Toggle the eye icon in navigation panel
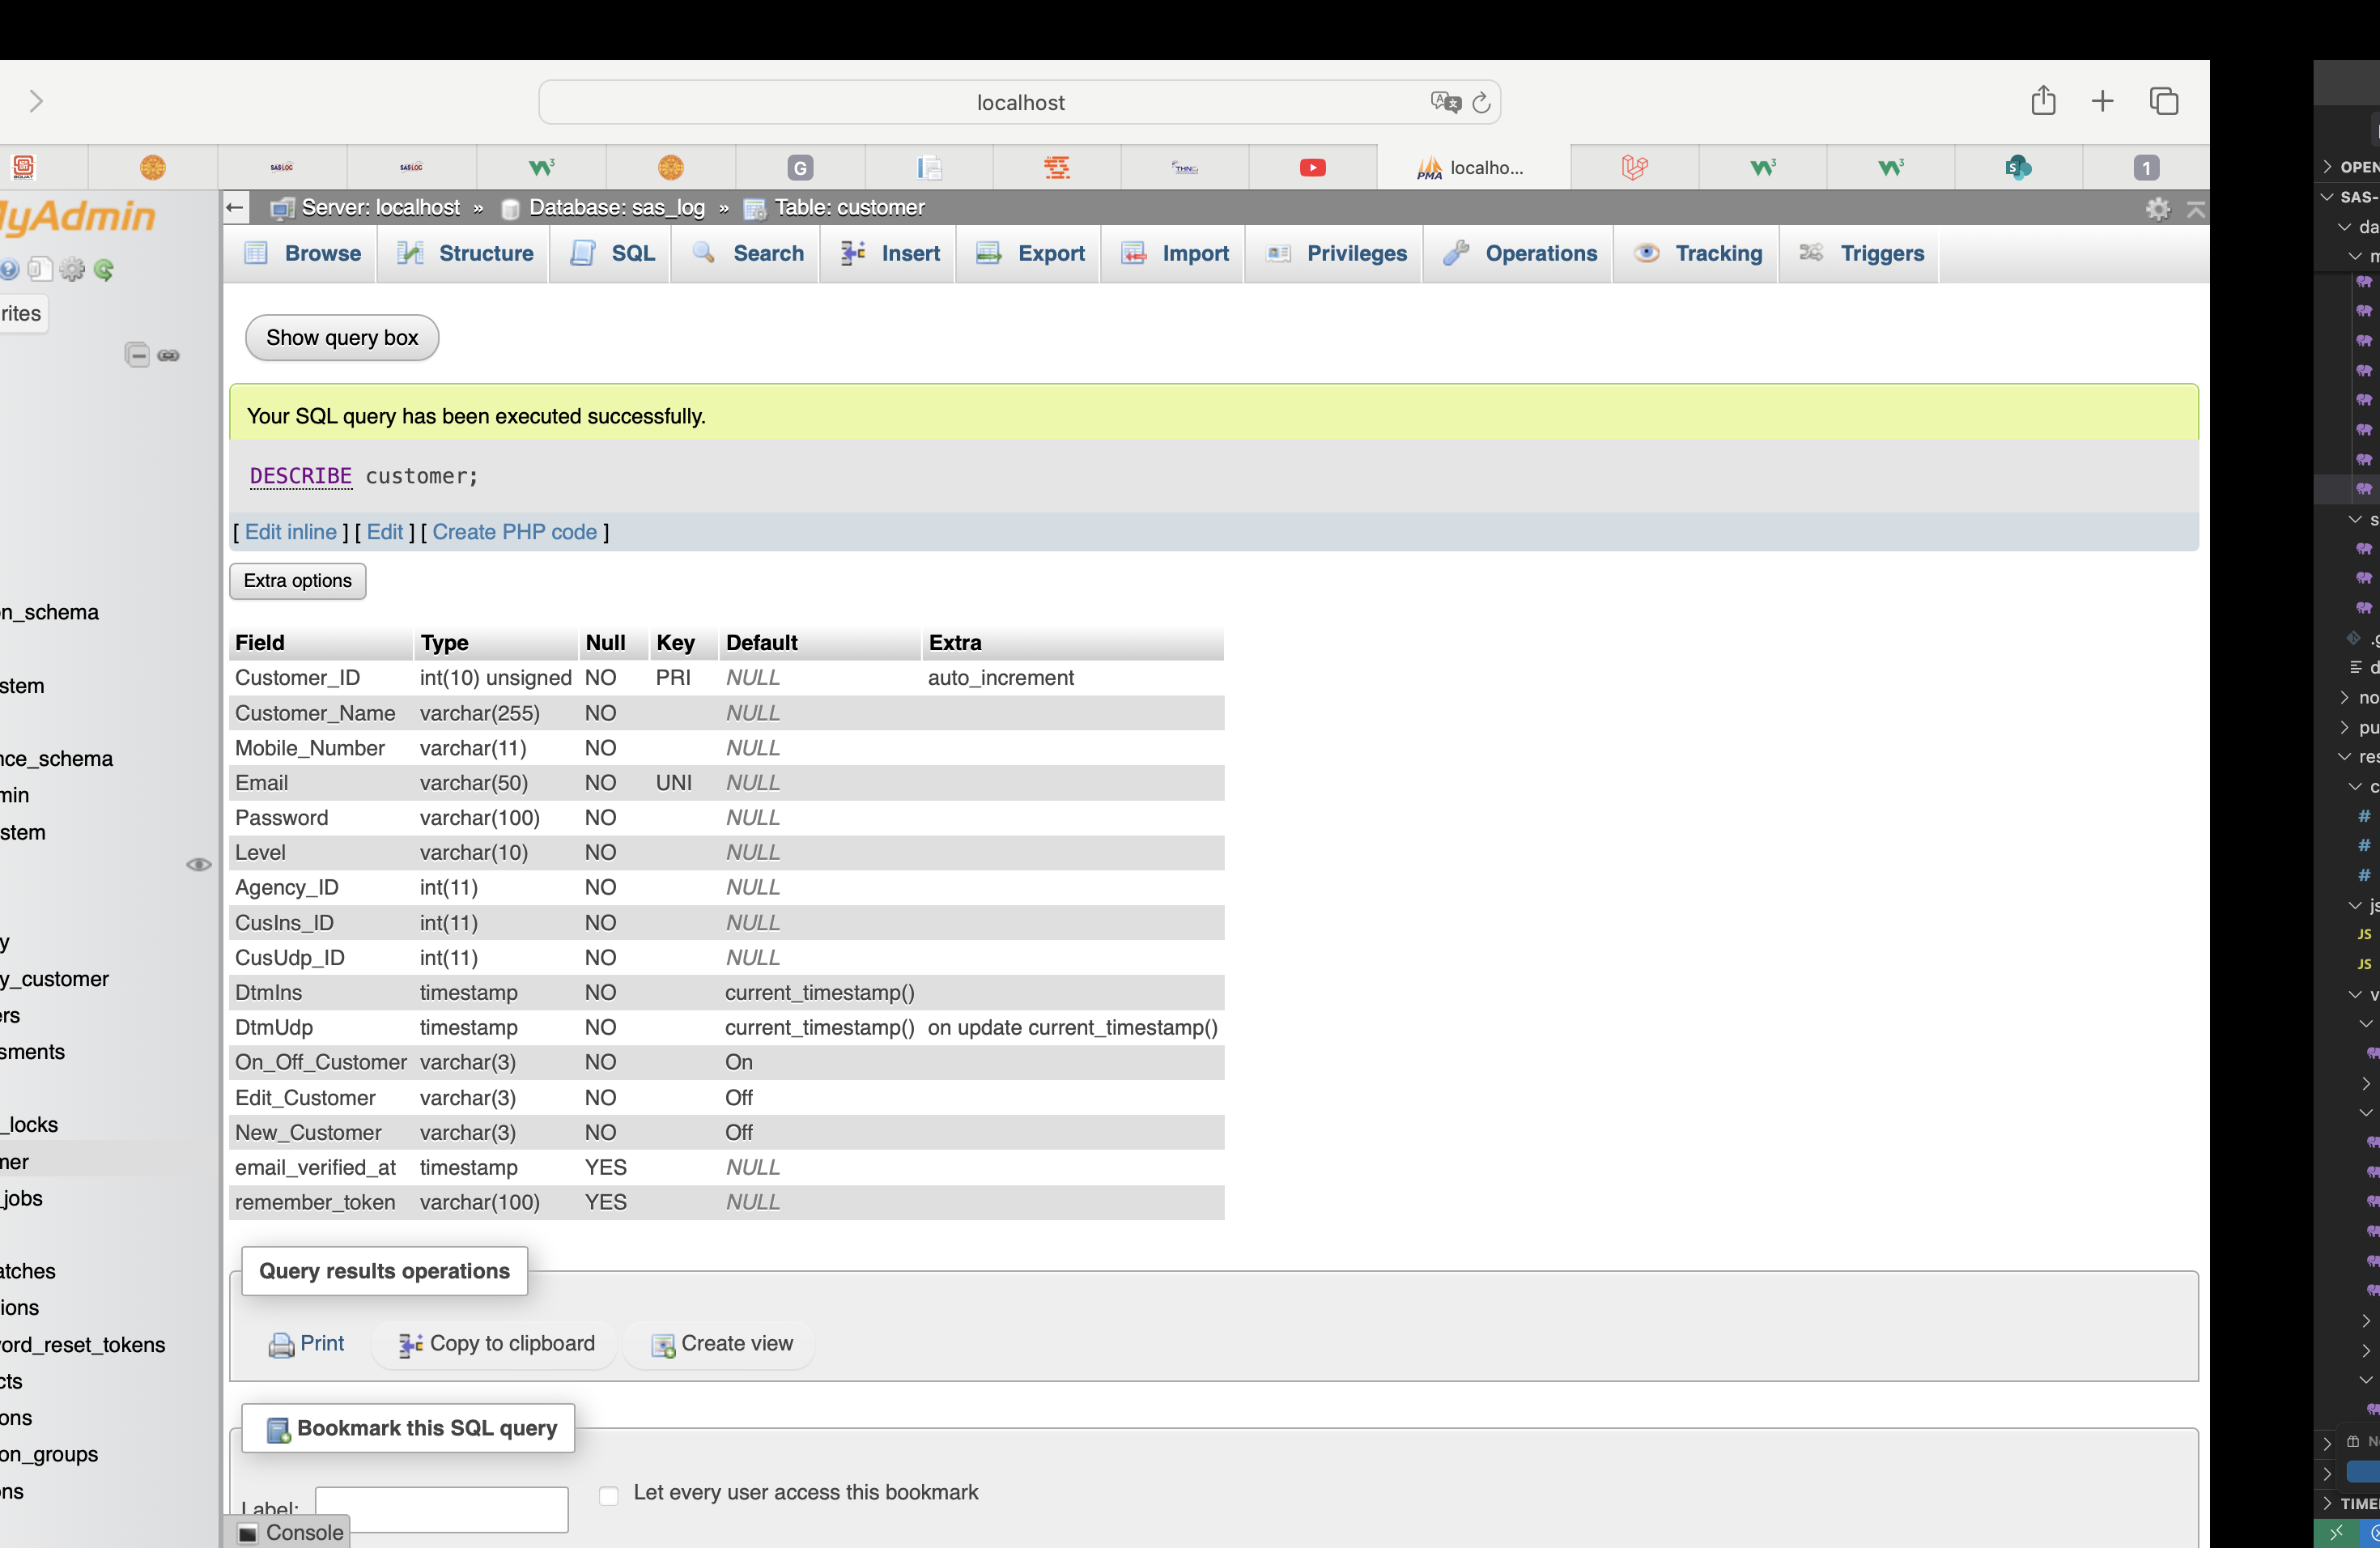Screen dimensions: 2380x1548 pyautogui.click(x=198, y=864)
